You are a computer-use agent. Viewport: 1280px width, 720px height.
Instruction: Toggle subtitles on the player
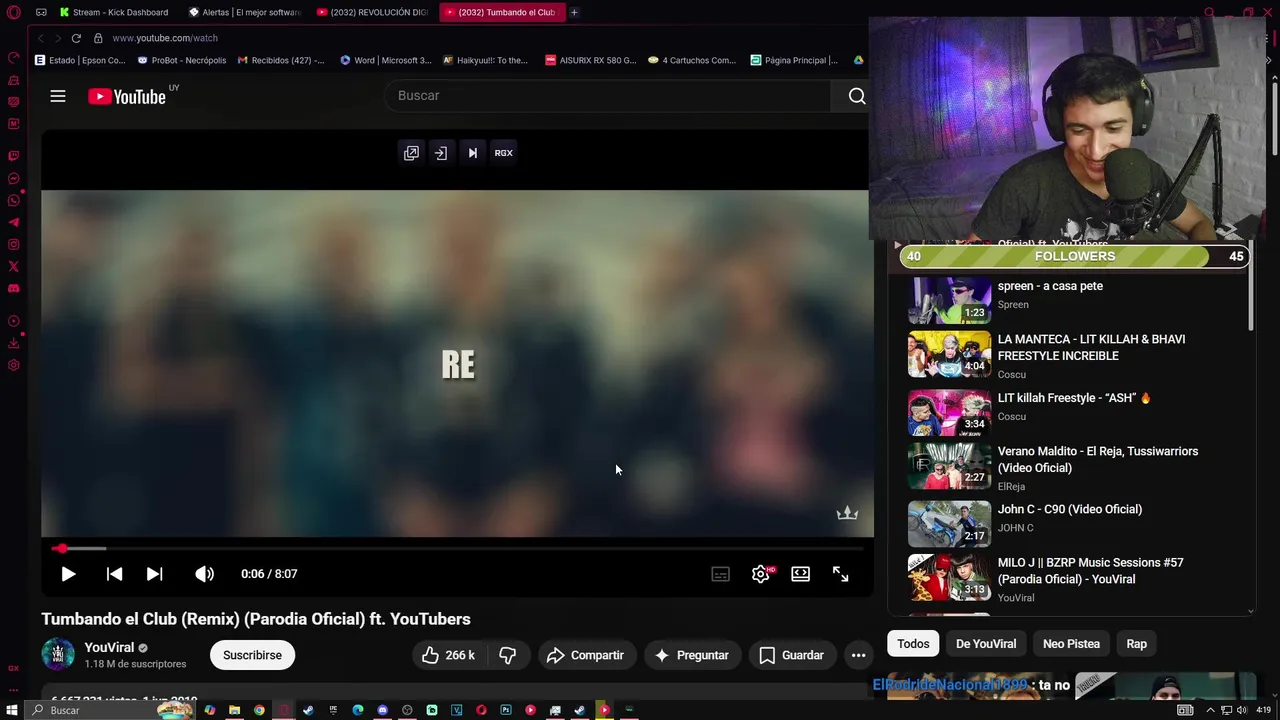(720, 574)
